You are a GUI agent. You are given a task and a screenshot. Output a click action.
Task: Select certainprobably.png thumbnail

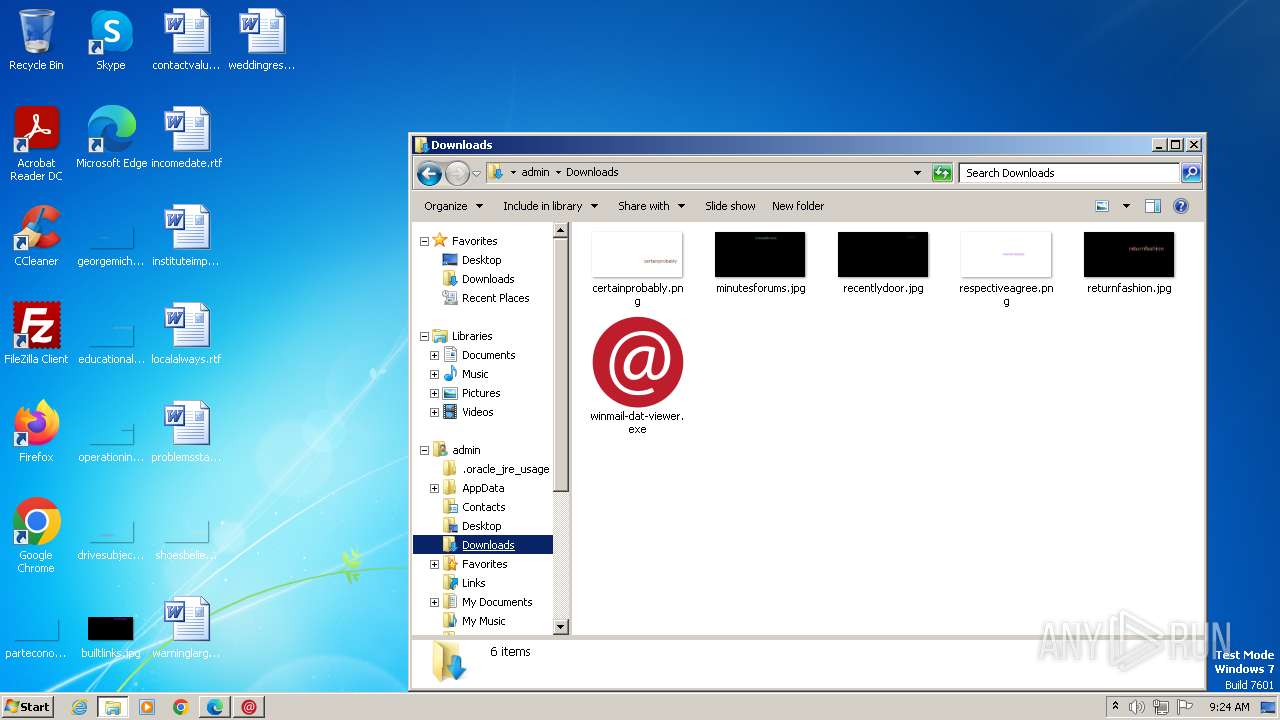tap(637, 268)
